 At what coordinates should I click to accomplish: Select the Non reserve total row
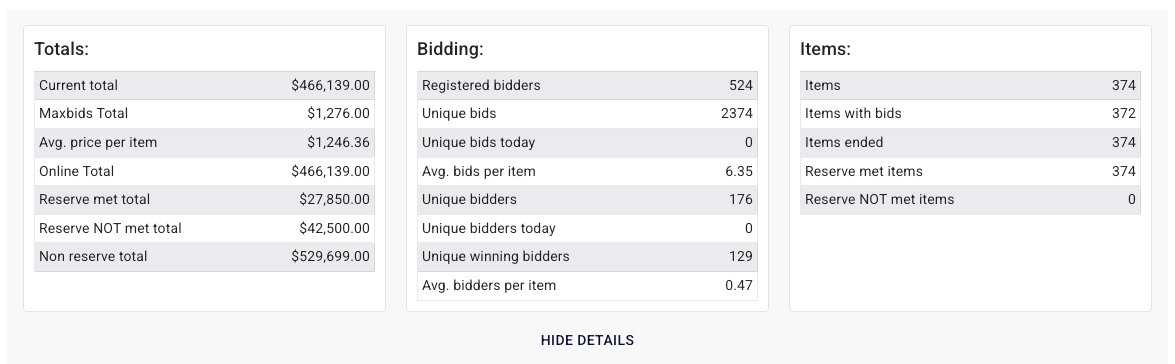coord(205,256)
